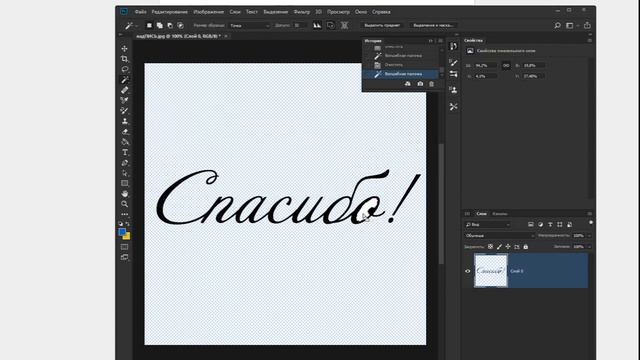Select the Crop tool
The height and width of the screenshot is (360, 640).
tap(124, 59)
